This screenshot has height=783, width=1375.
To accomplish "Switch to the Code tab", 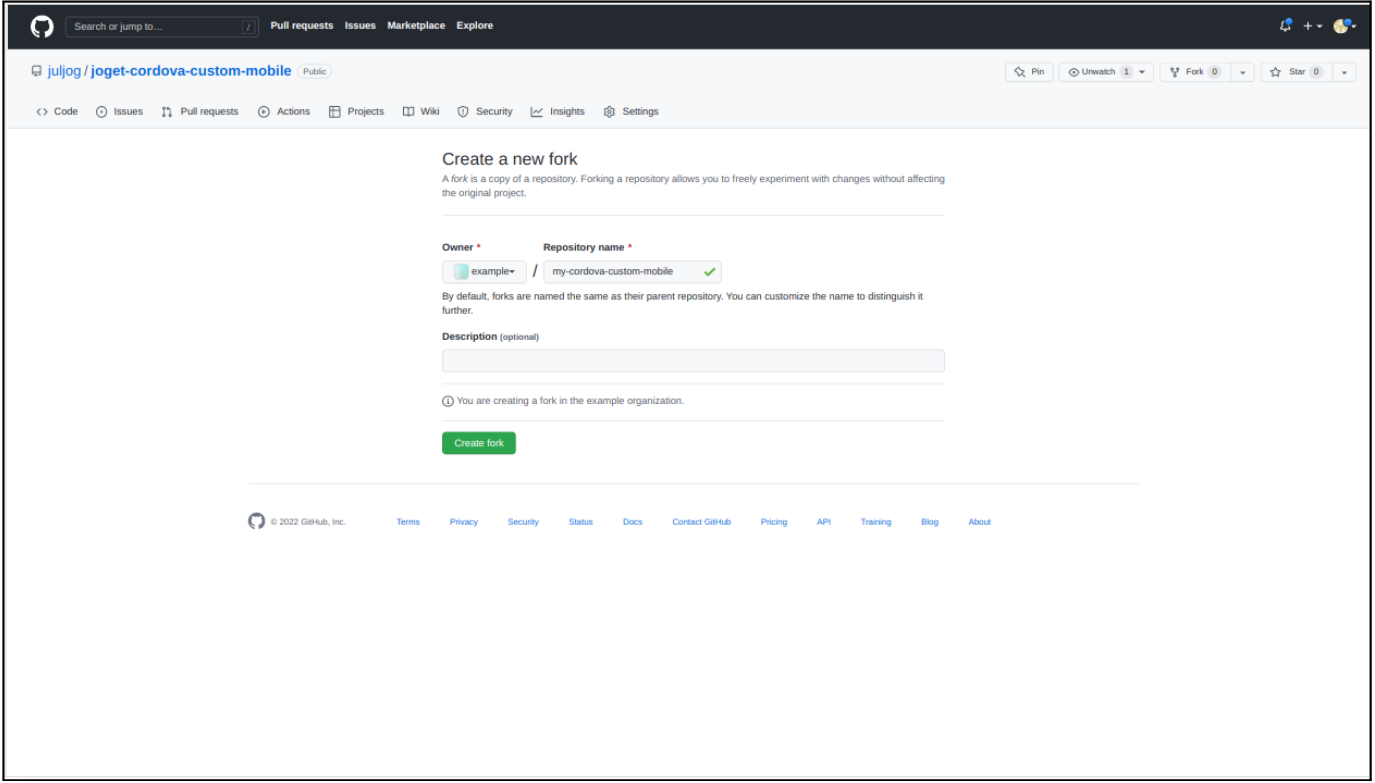I will click(x=57, y=112).
